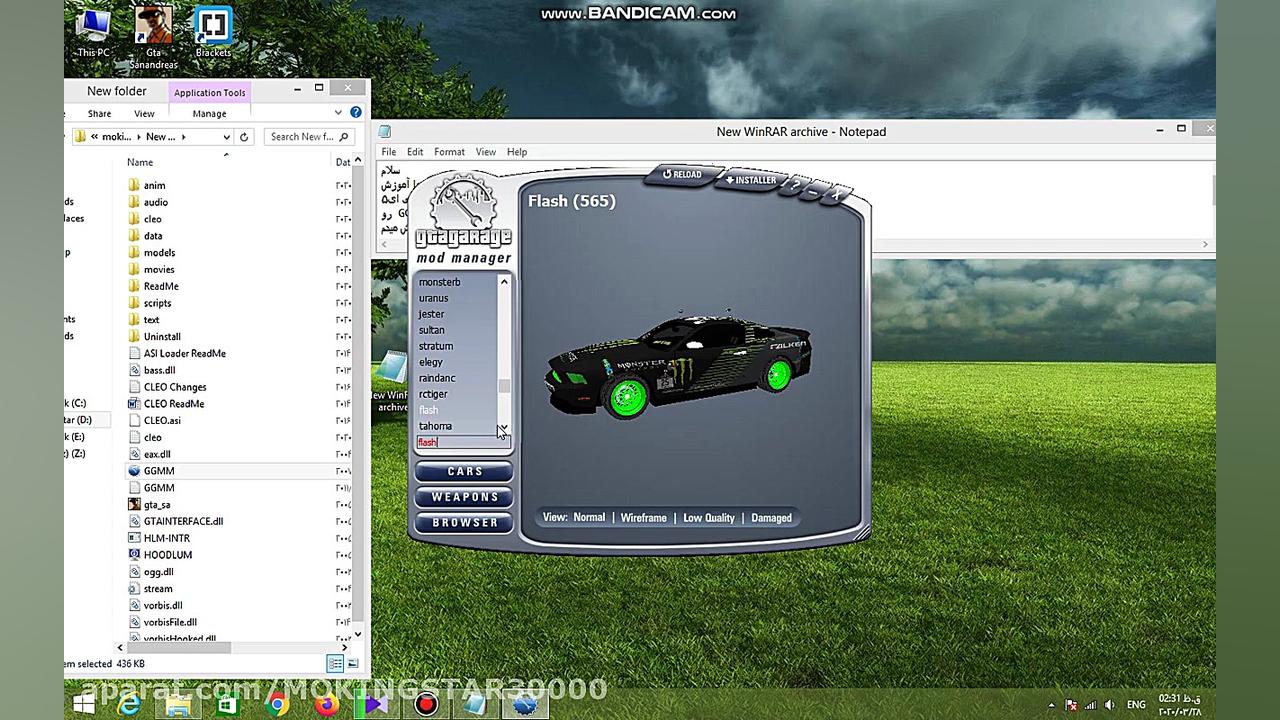
Task: Click the Reload button in mod manager
Action: [x=683, y=175]
